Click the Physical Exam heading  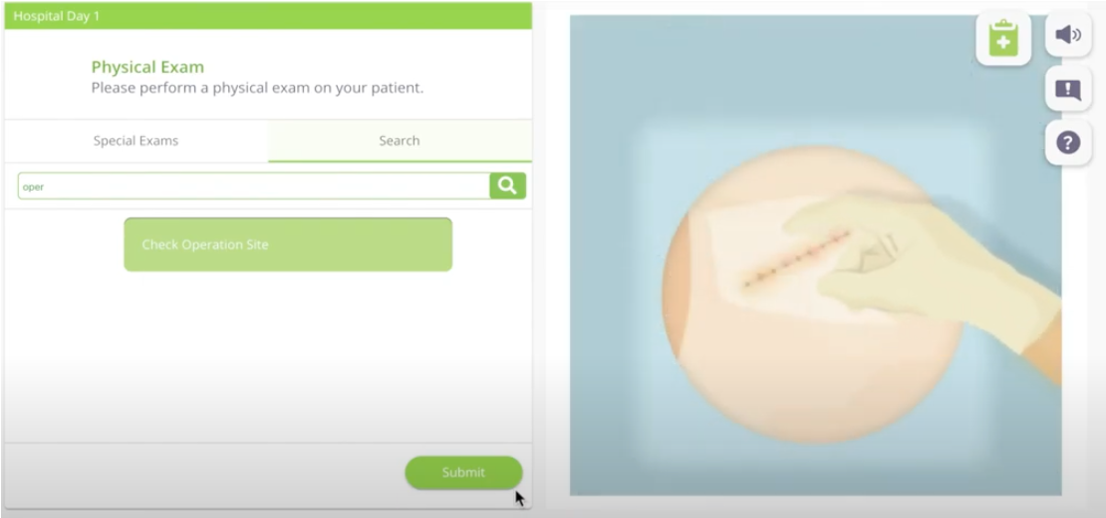click(x=147, y=67)
